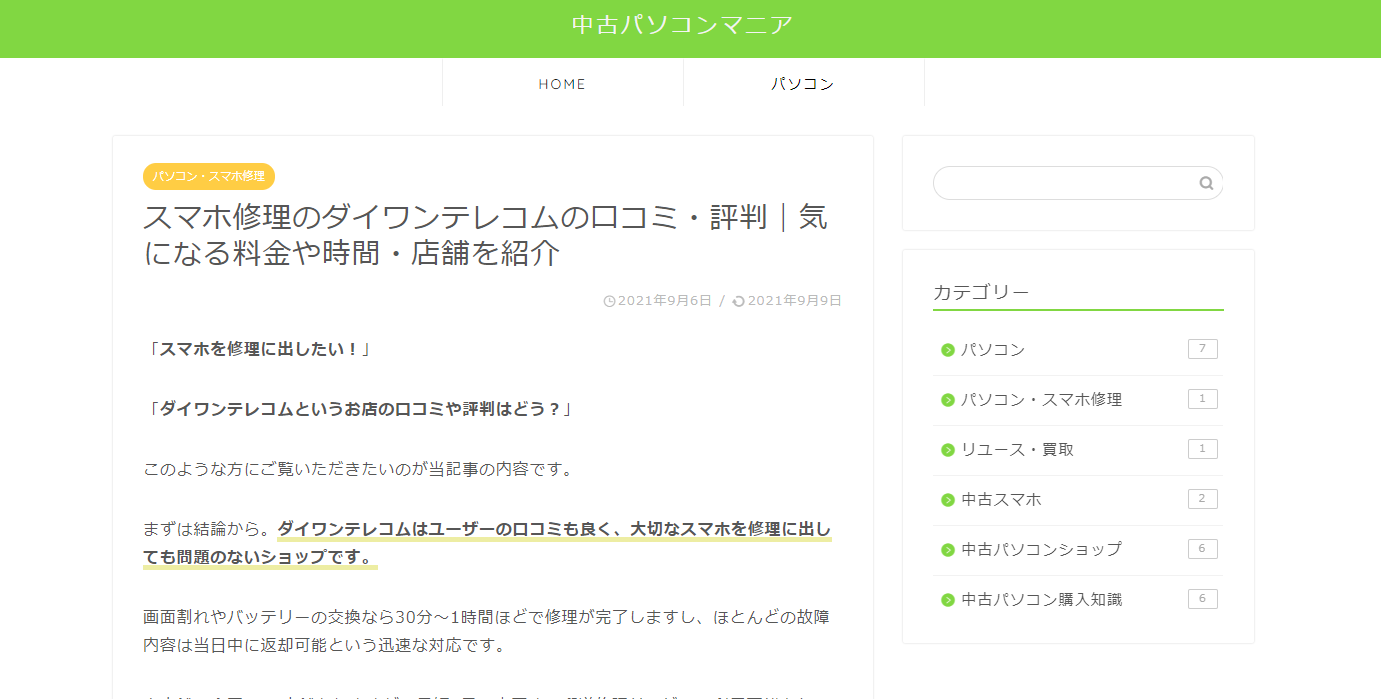Viewport: 1381px width, 699px height.
Task: Click the count badge for 中古パソコン購入知識
Action: pos(1203,599)
